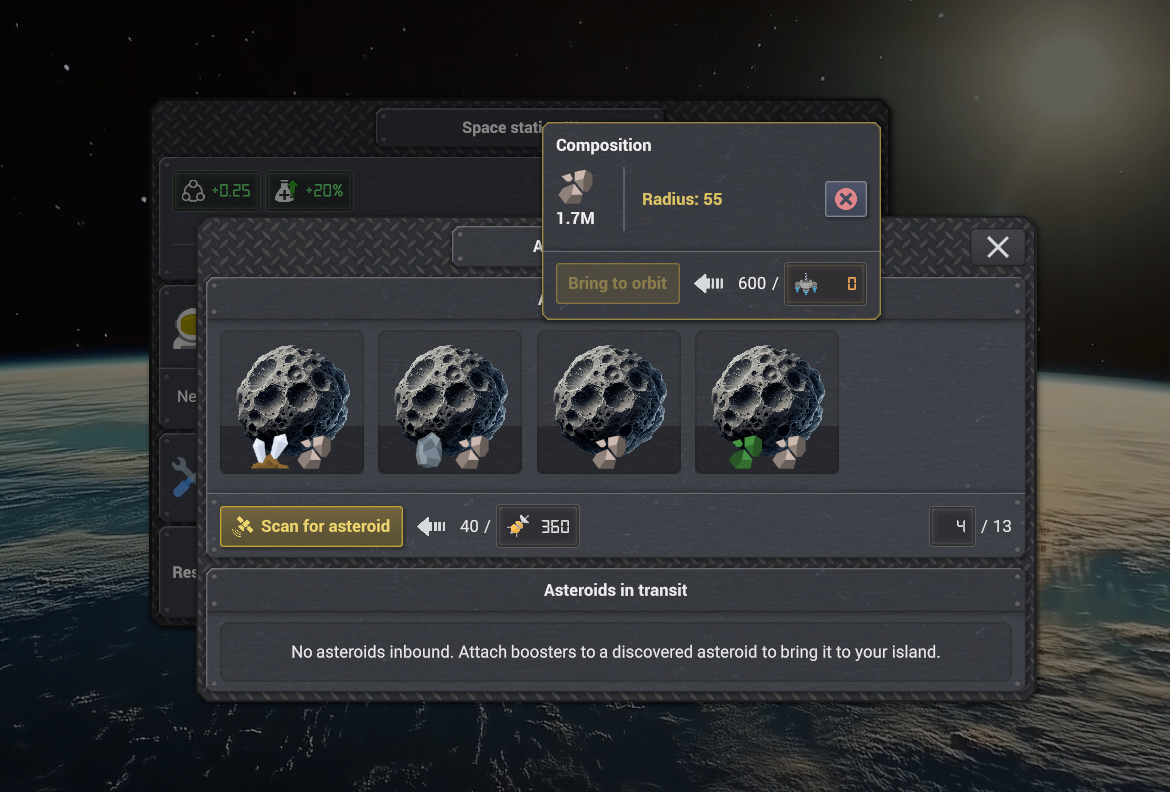
Task: Click the astronaut helmet icon on left
Action: coord(186,328)
